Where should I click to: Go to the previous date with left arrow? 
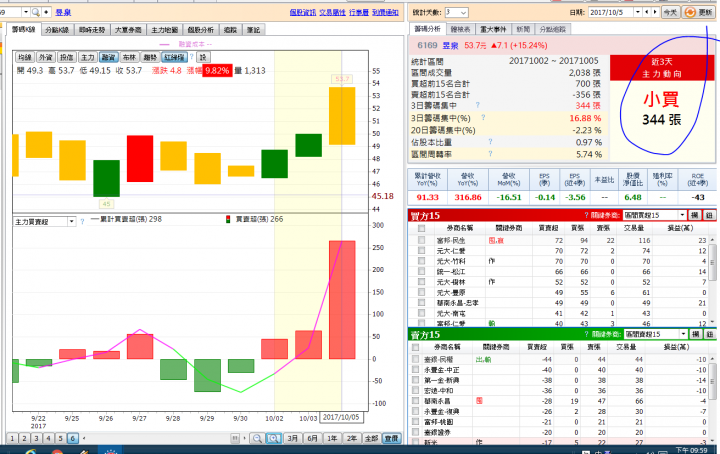(x=647, y=12)
